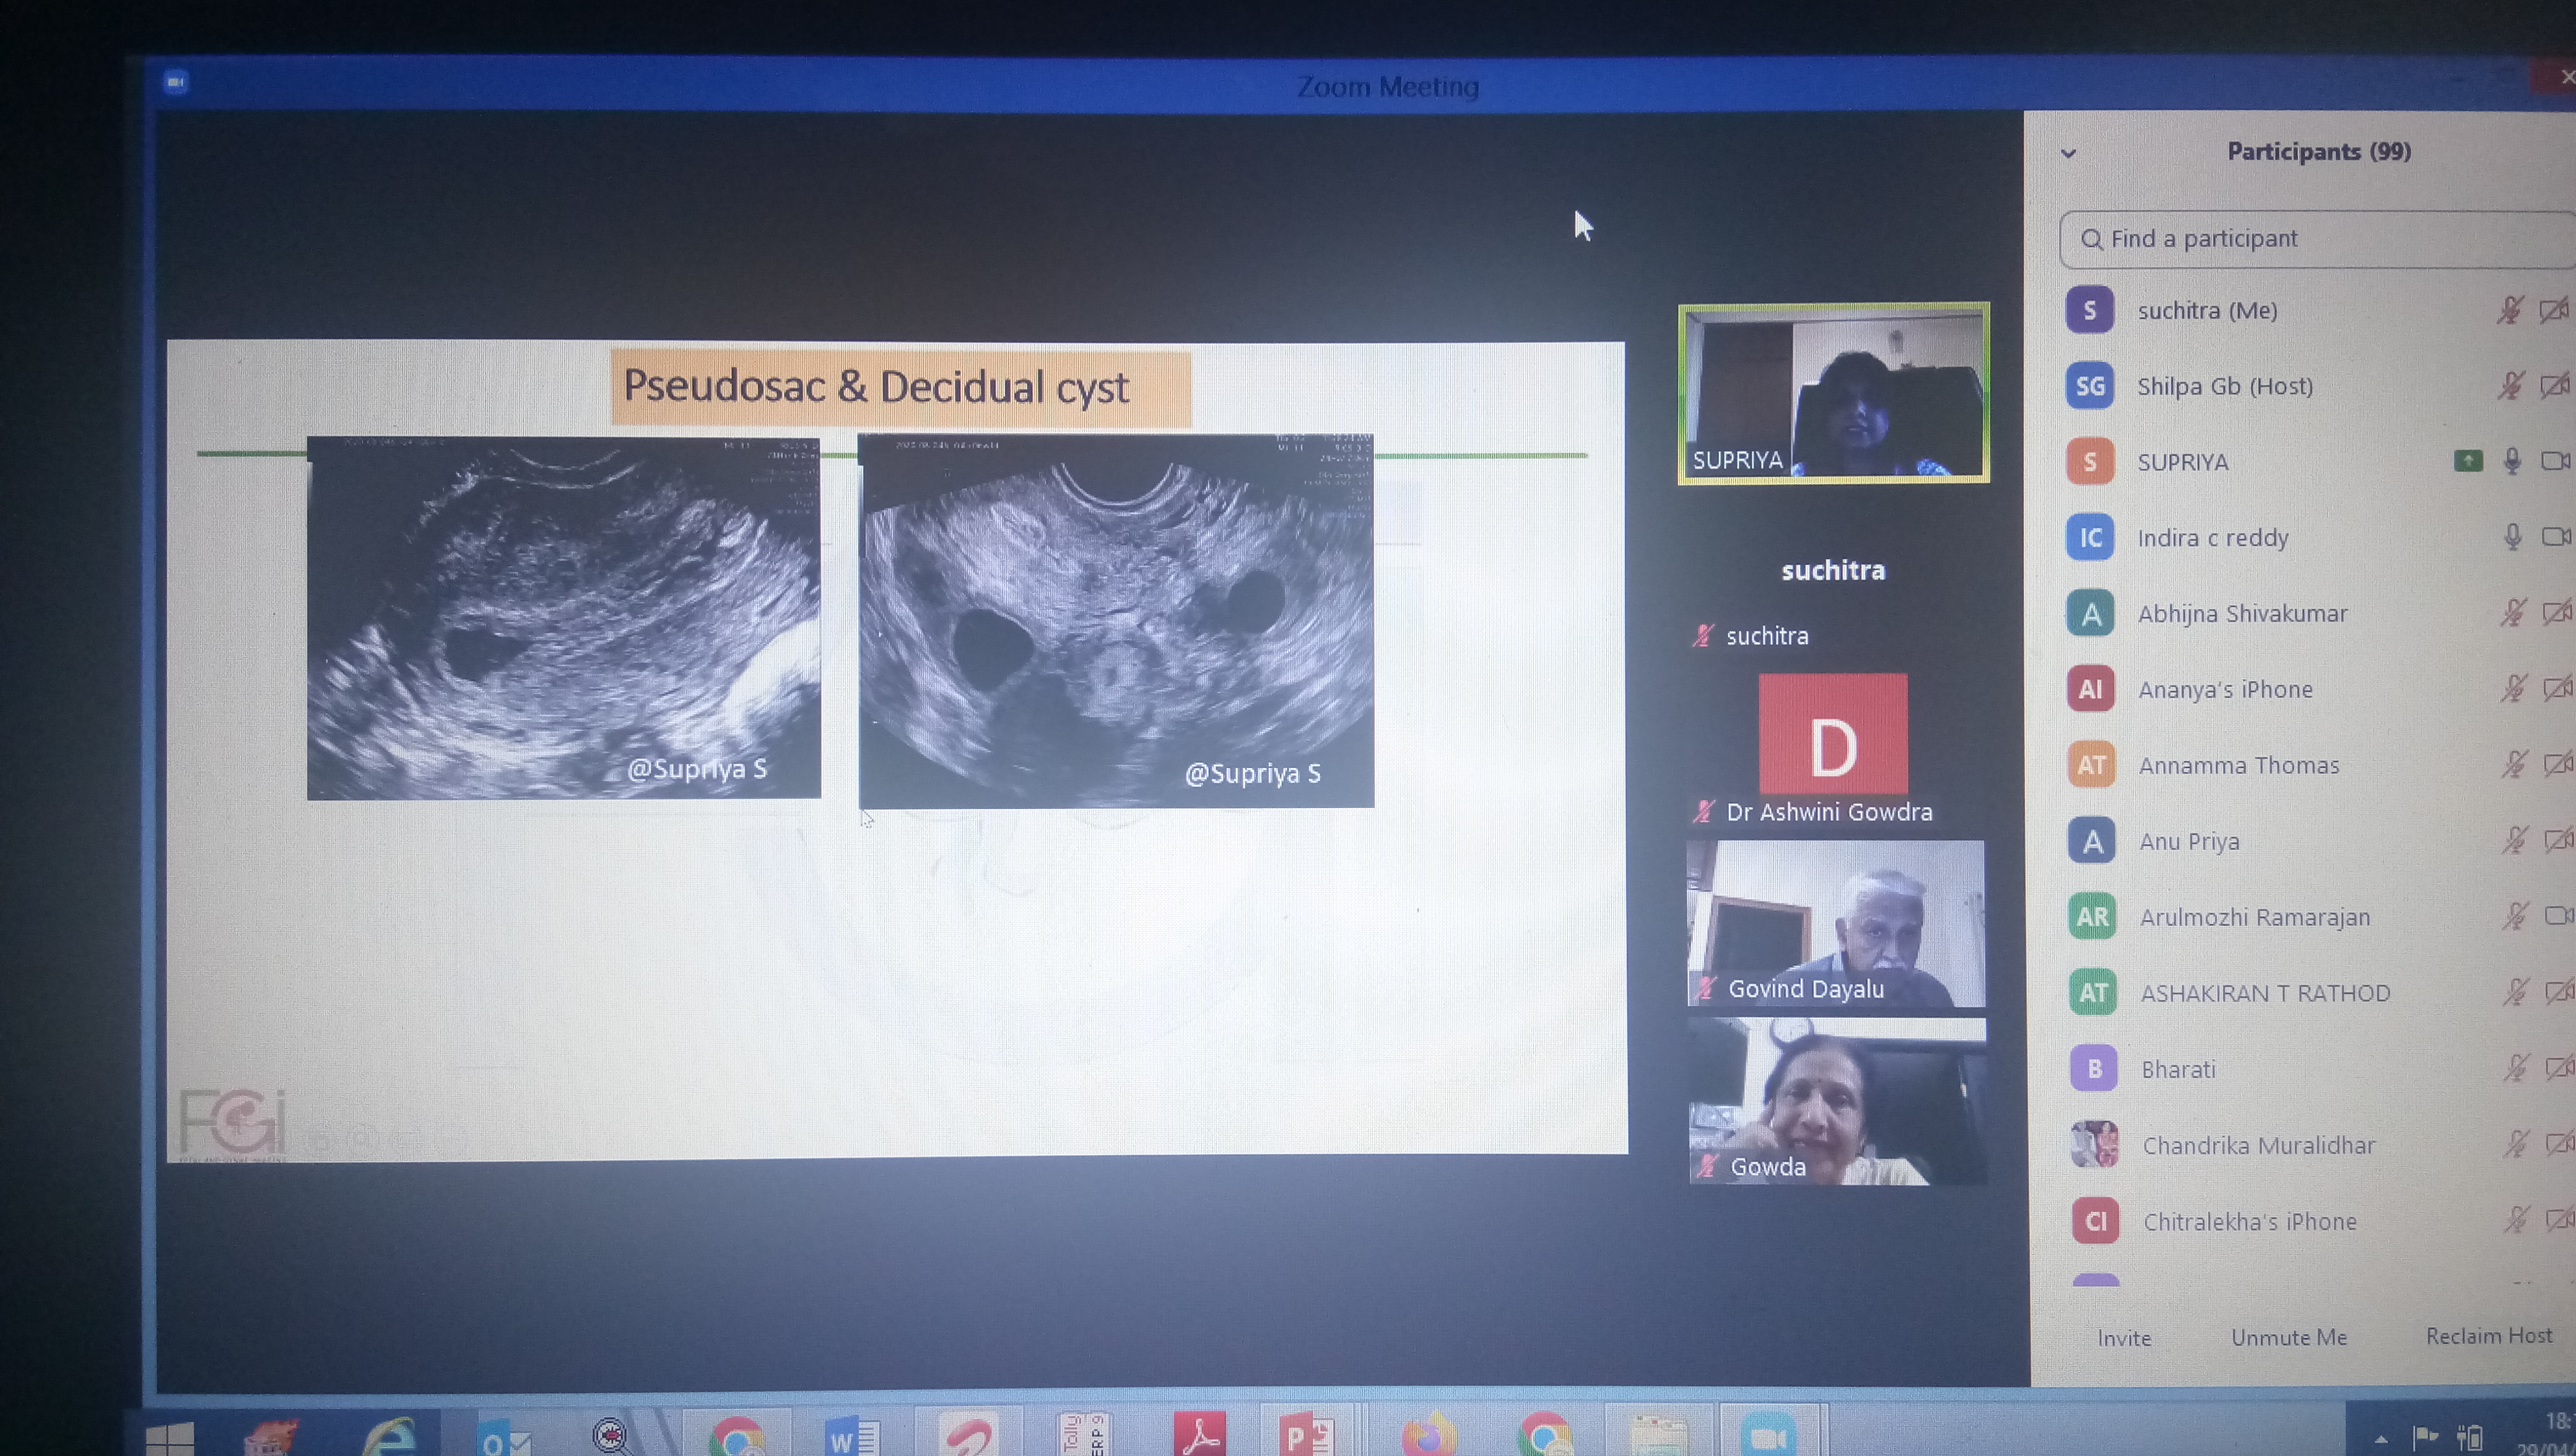Click SUPRIYA's video camera icon in list

click(x=2555, y=461)
